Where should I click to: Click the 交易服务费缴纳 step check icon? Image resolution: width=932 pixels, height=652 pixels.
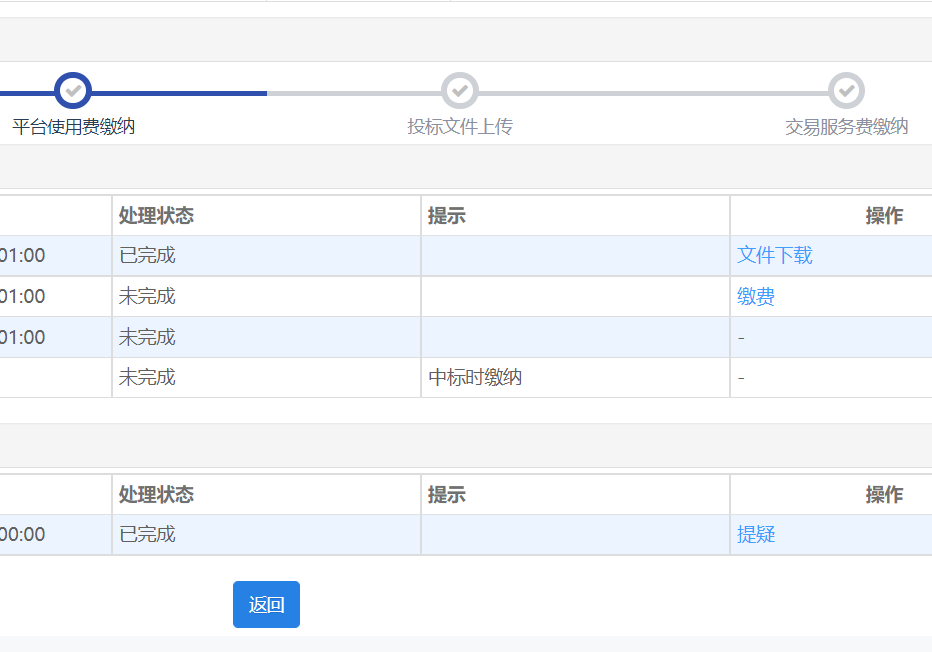tap(846, 91)
